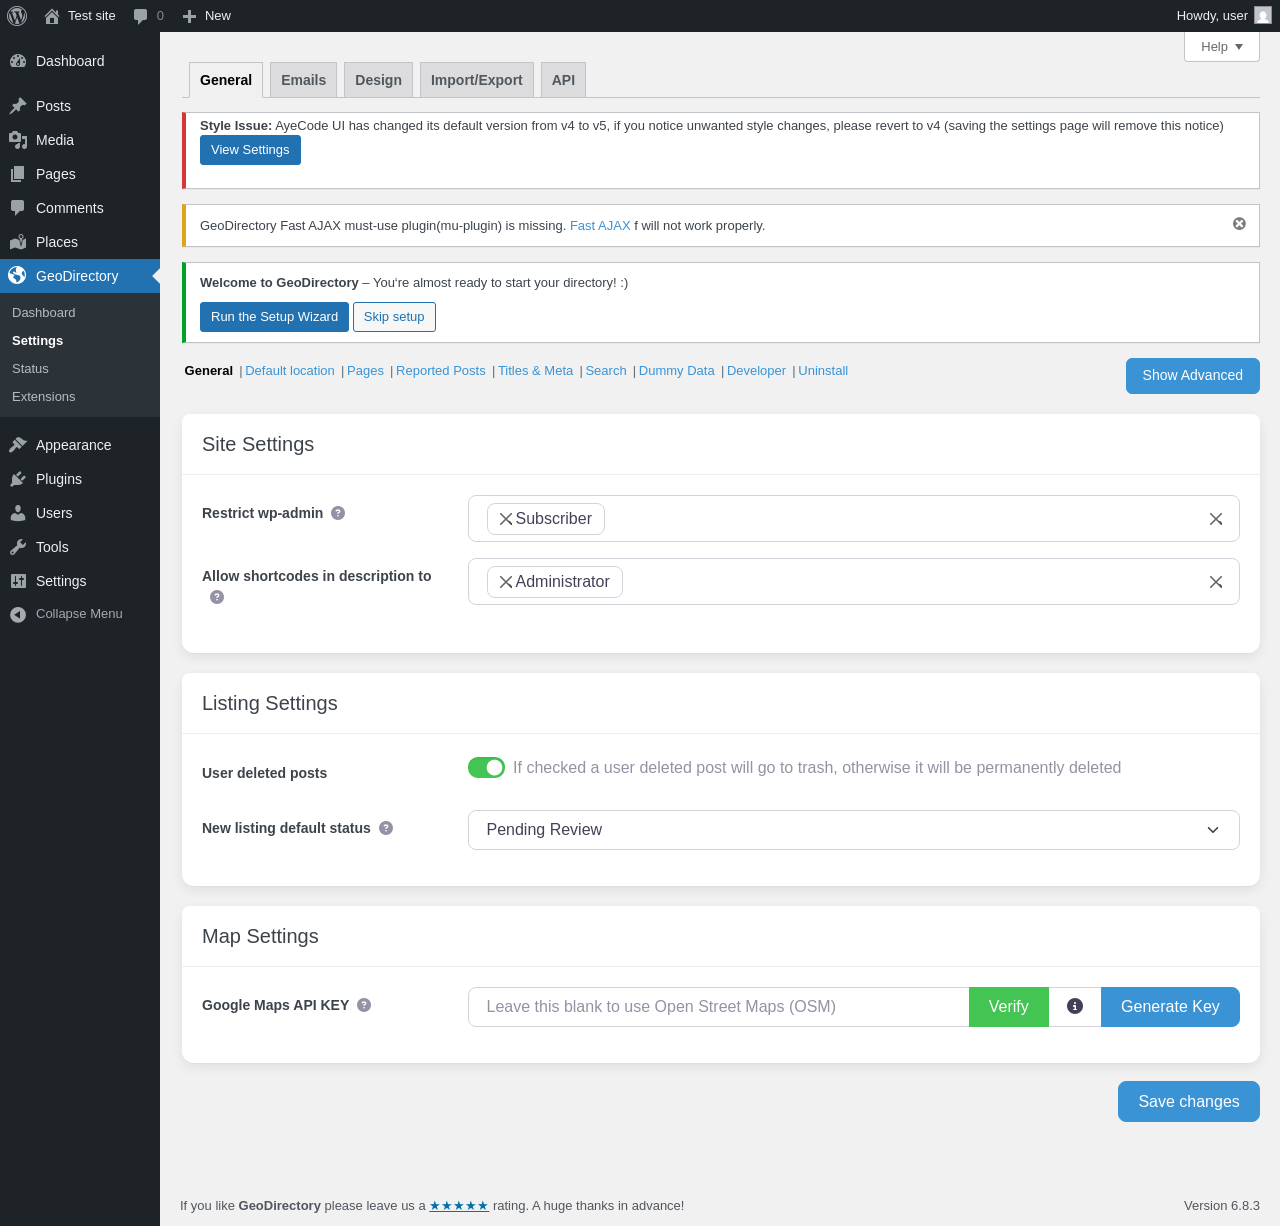The height and width of the screenshot is (1226, 1280).
Task: Click the Run the Setup Wizard button
Action: click(x=274, y=317)
